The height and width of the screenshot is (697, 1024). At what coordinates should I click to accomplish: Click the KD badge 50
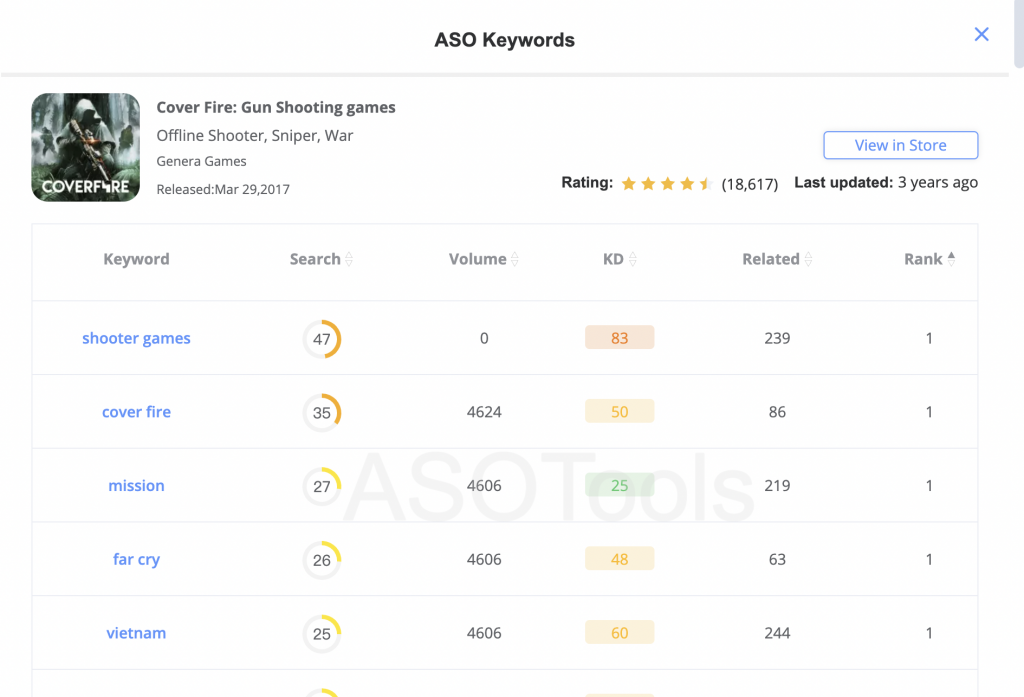coord(620,412)
